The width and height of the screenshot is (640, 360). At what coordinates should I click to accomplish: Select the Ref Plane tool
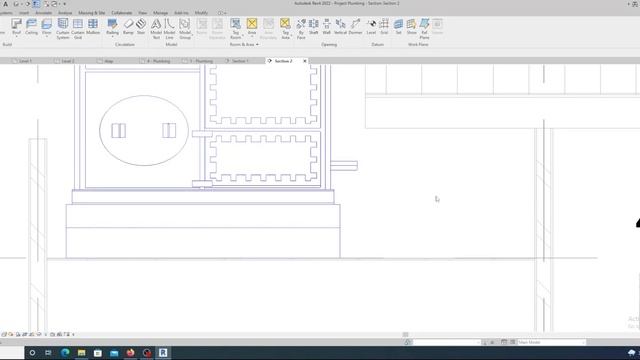[424, 29]
